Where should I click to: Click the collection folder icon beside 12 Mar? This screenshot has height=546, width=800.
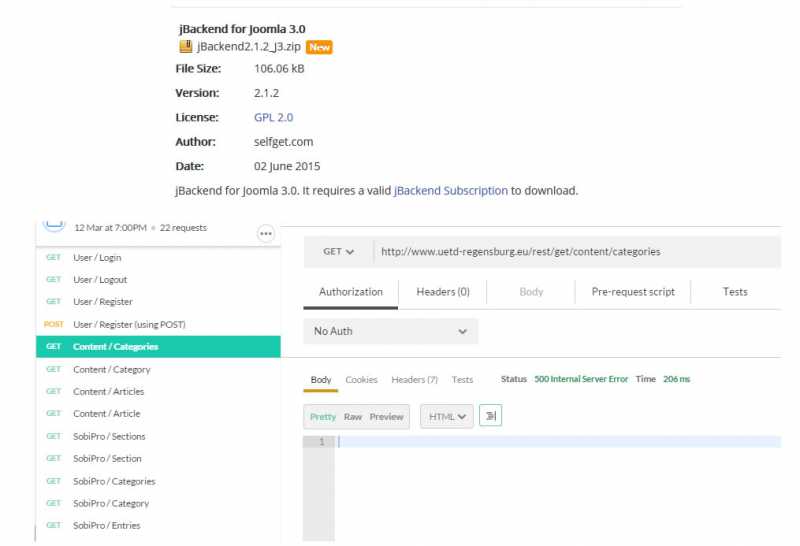pyautogui.click(x=54, y=225)
